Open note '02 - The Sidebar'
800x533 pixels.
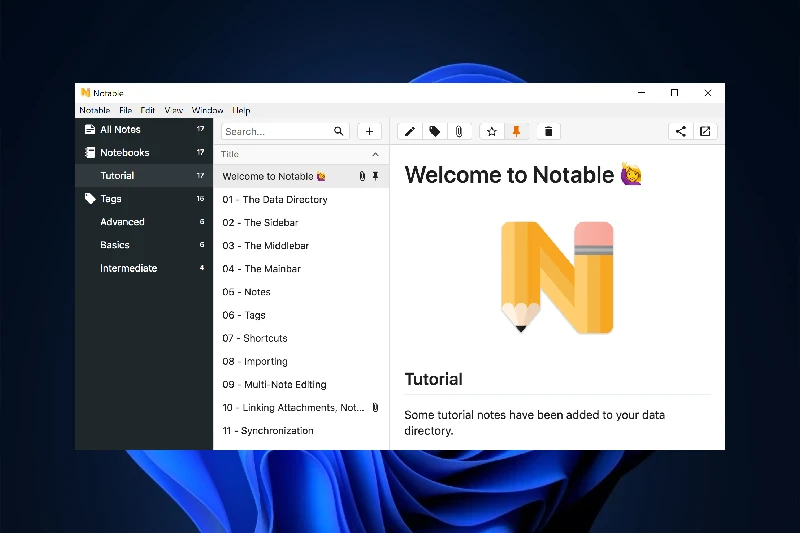[301, 222]
